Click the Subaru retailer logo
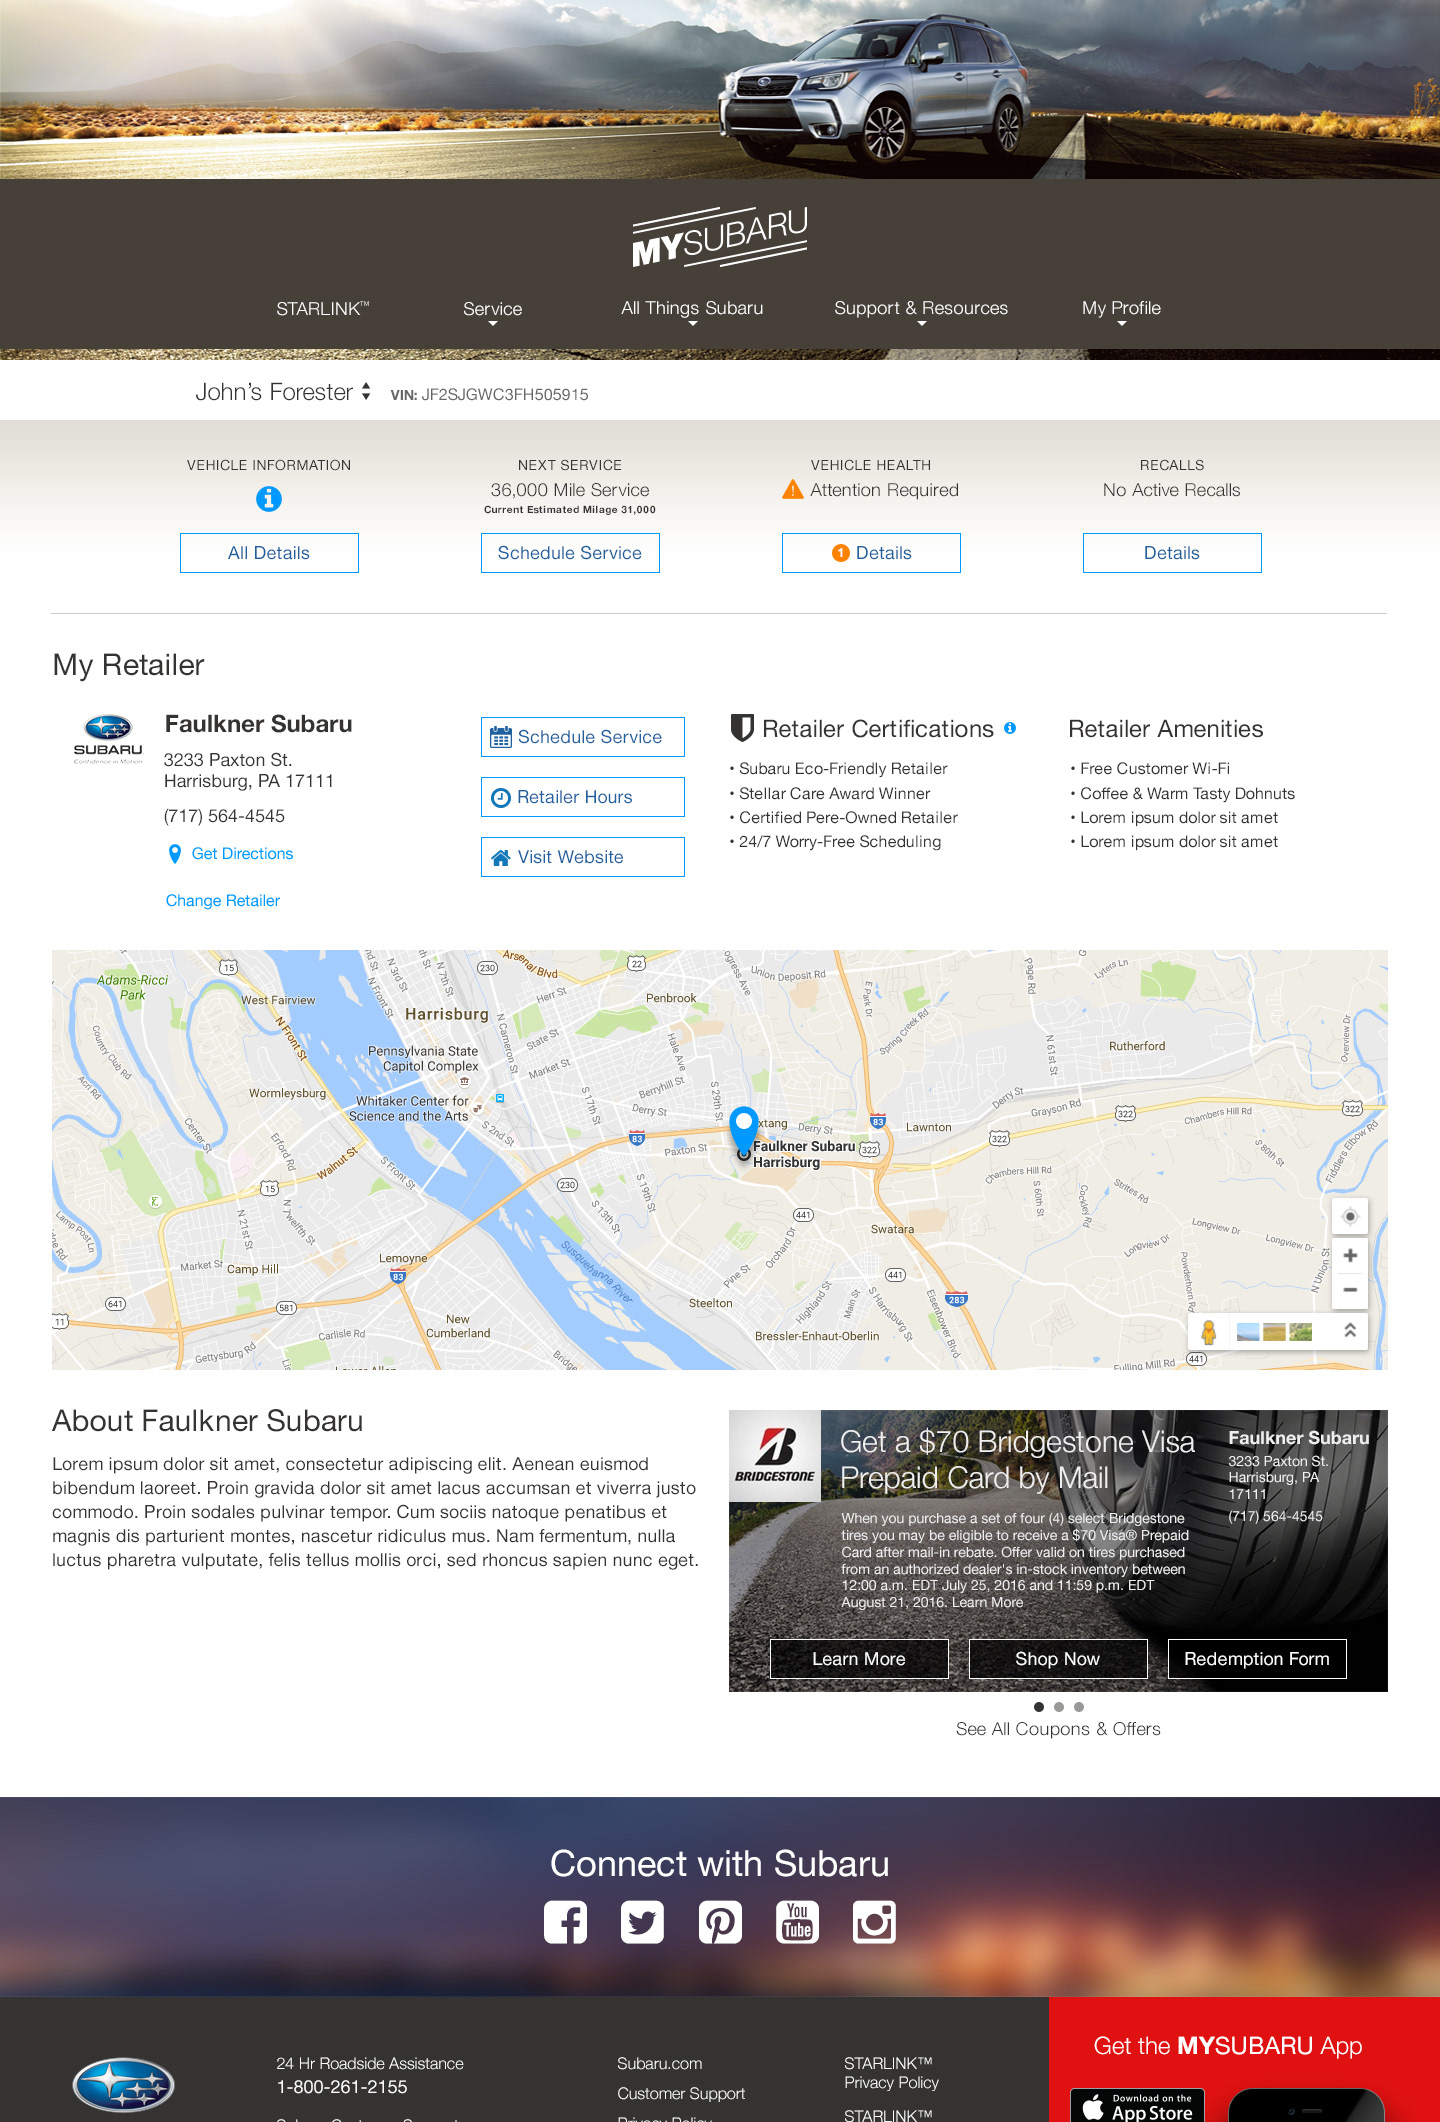1440x2122 pixels. (x=108, y=739)
